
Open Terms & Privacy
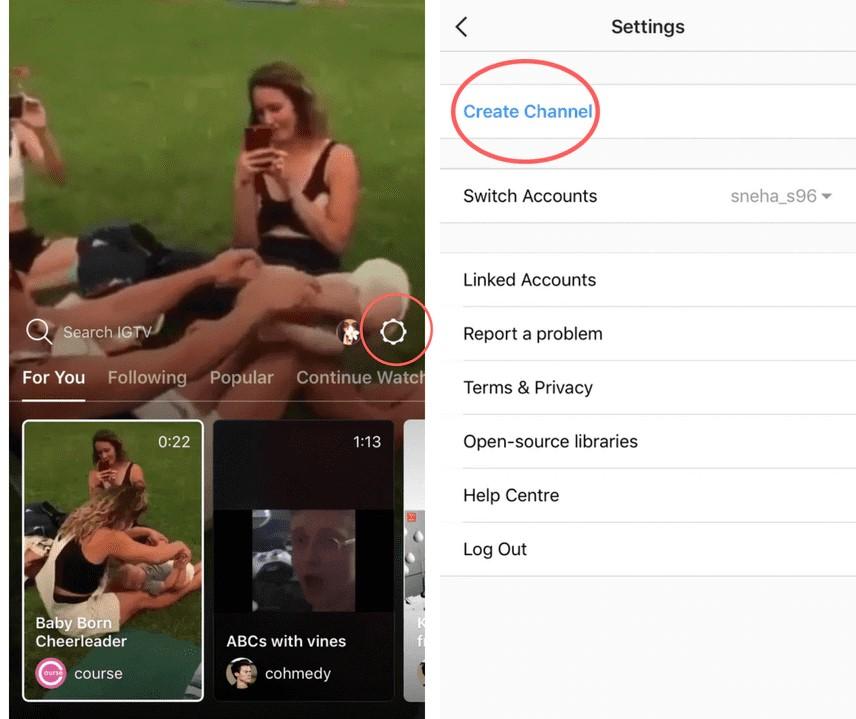(x=648, y=388)
